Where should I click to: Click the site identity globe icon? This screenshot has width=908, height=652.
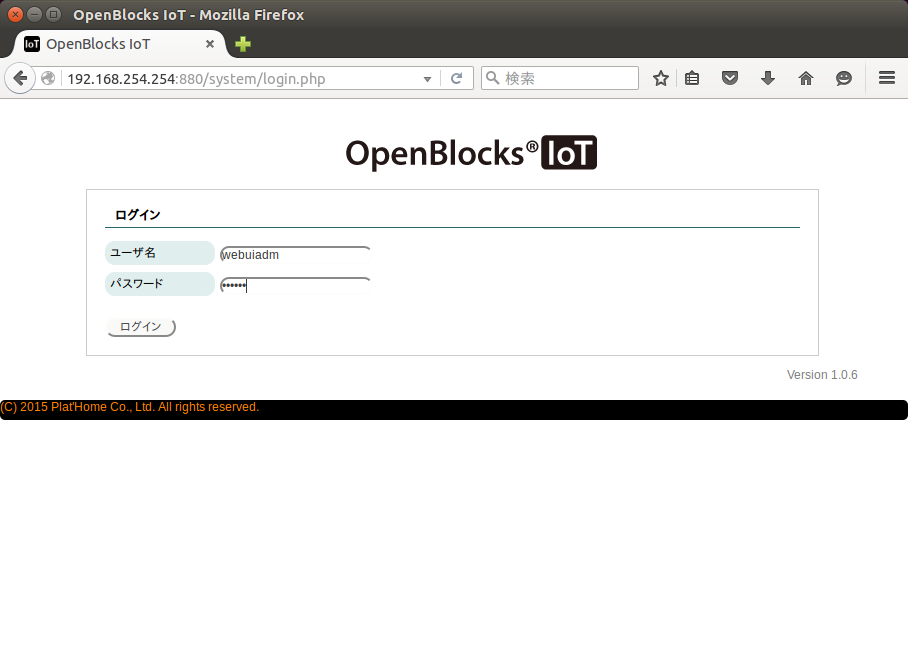point(48,78)
